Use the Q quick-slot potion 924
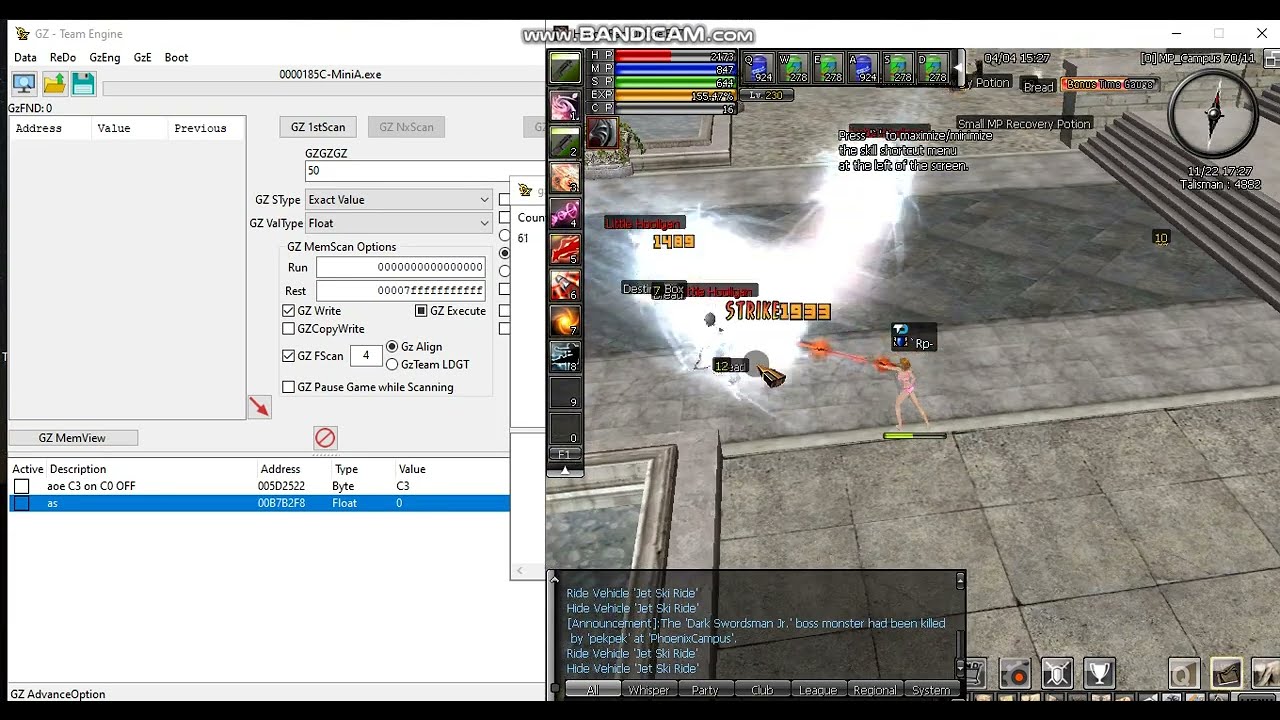The width and height of the screenshot is (1280, 720). pyautogui.click(x=758, y=68)
